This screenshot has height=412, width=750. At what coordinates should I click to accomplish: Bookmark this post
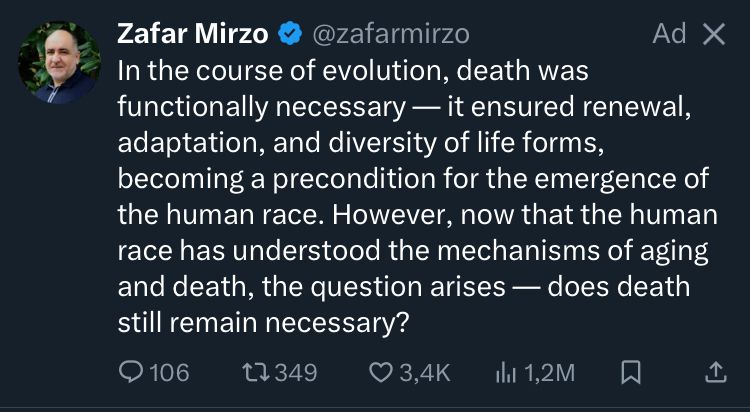pos(630,373)
